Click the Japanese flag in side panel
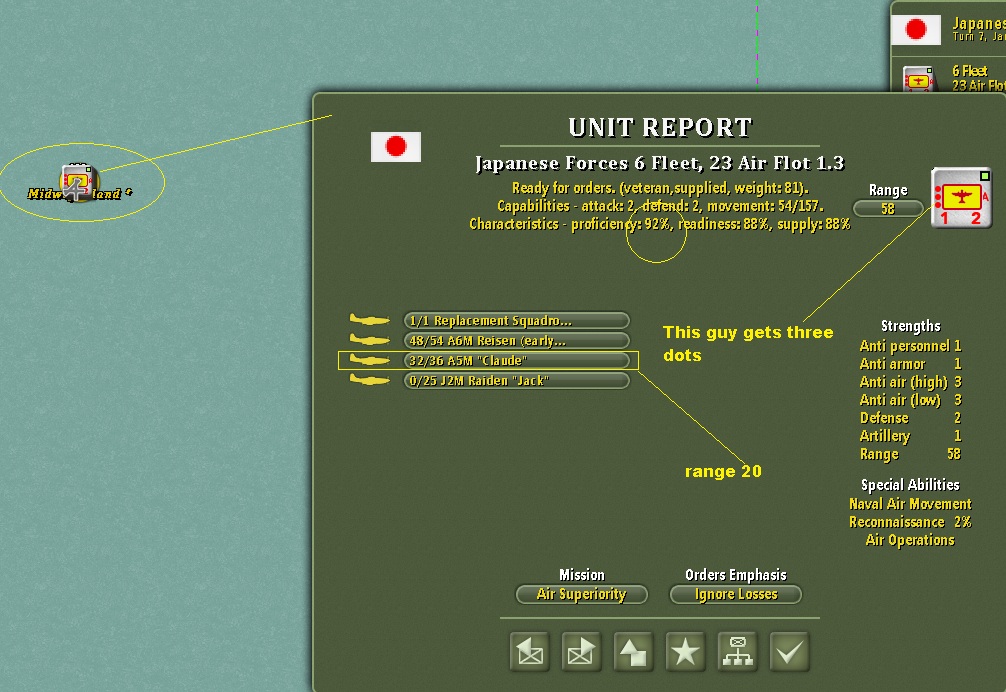The width and height of the screenshot is (1006, 692). tap(916, 30)
